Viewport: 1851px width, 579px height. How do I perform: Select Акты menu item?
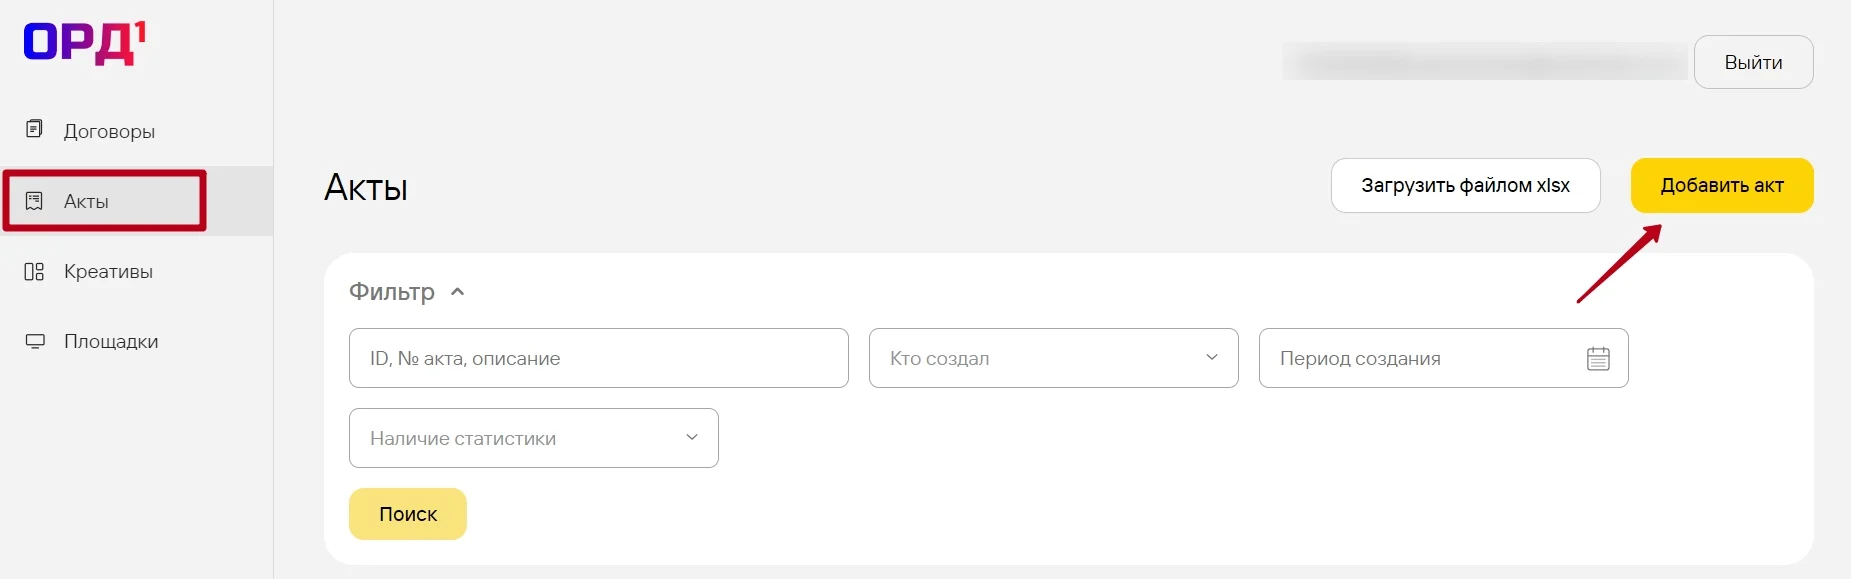click(x=87, y=201)
